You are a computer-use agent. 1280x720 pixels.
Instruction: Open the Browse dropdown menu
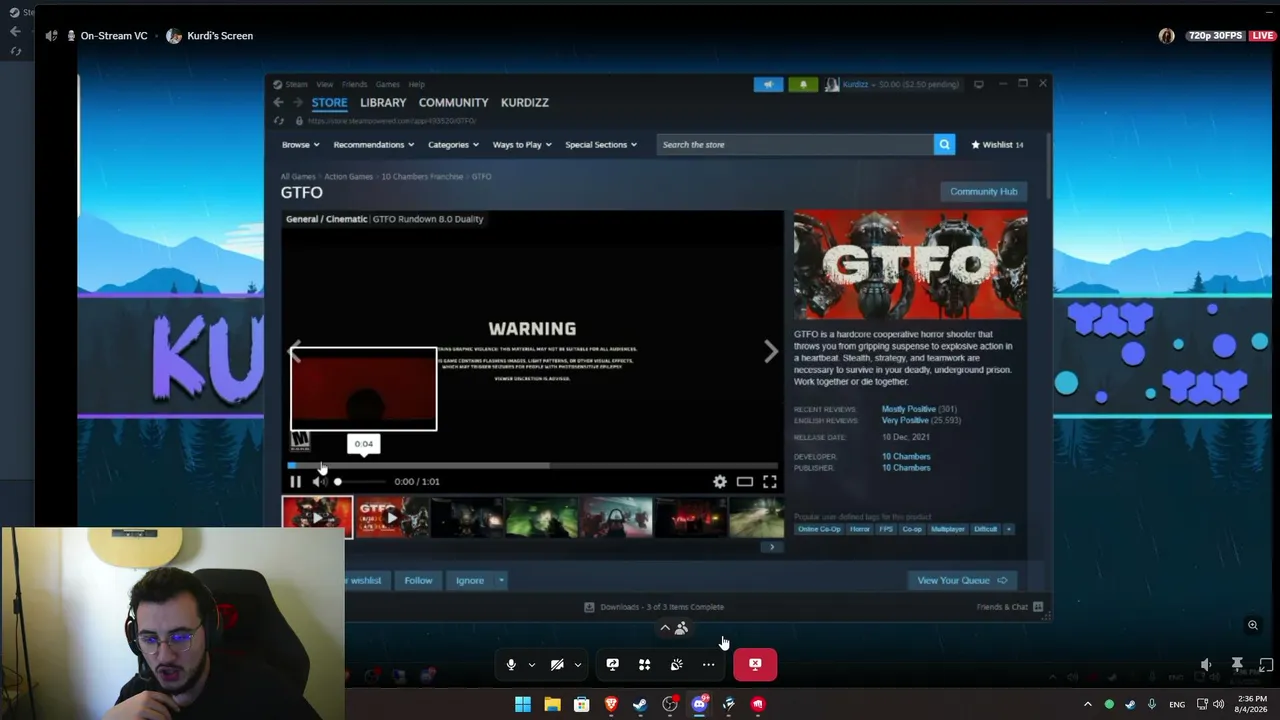[x=300, y=144]
